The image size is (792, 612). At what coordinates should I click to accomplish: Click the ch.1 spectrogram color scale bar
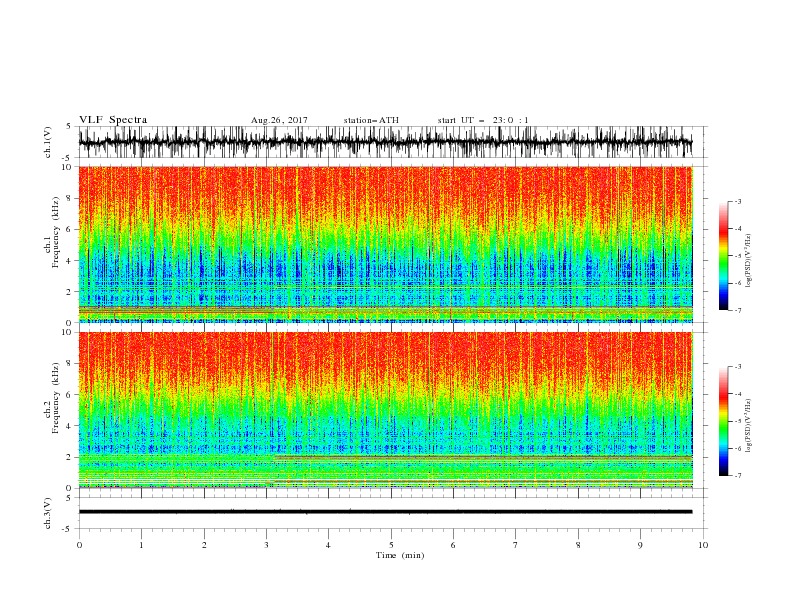coord(723,256)
